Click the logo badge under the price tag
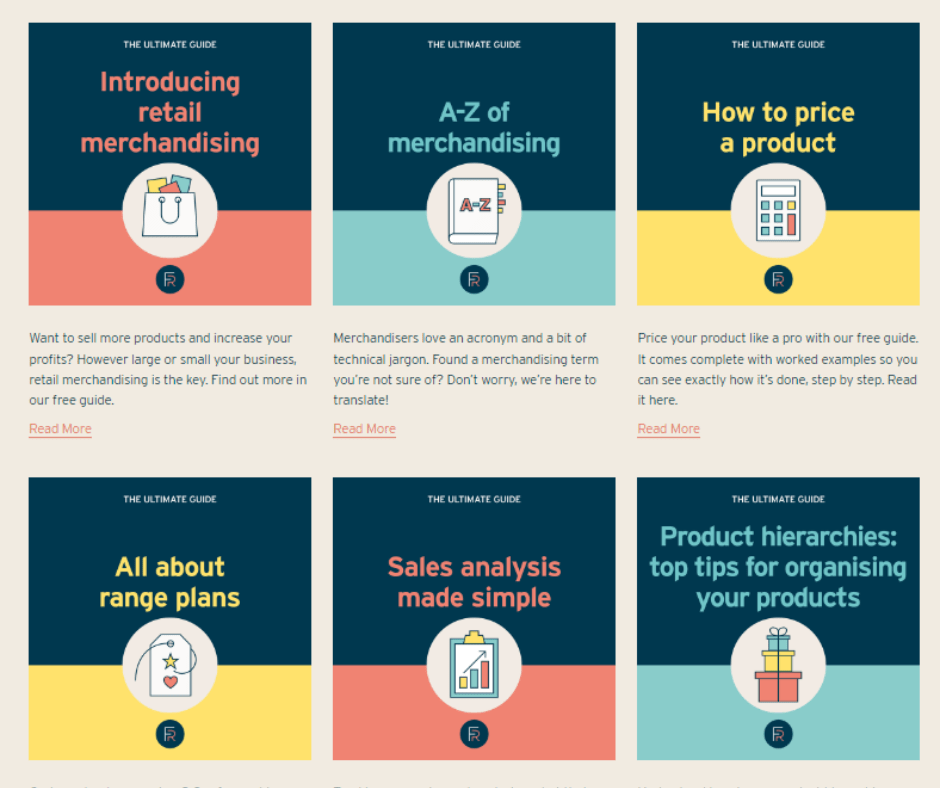This screenshot has height=788, width=940. pos(170,735)
